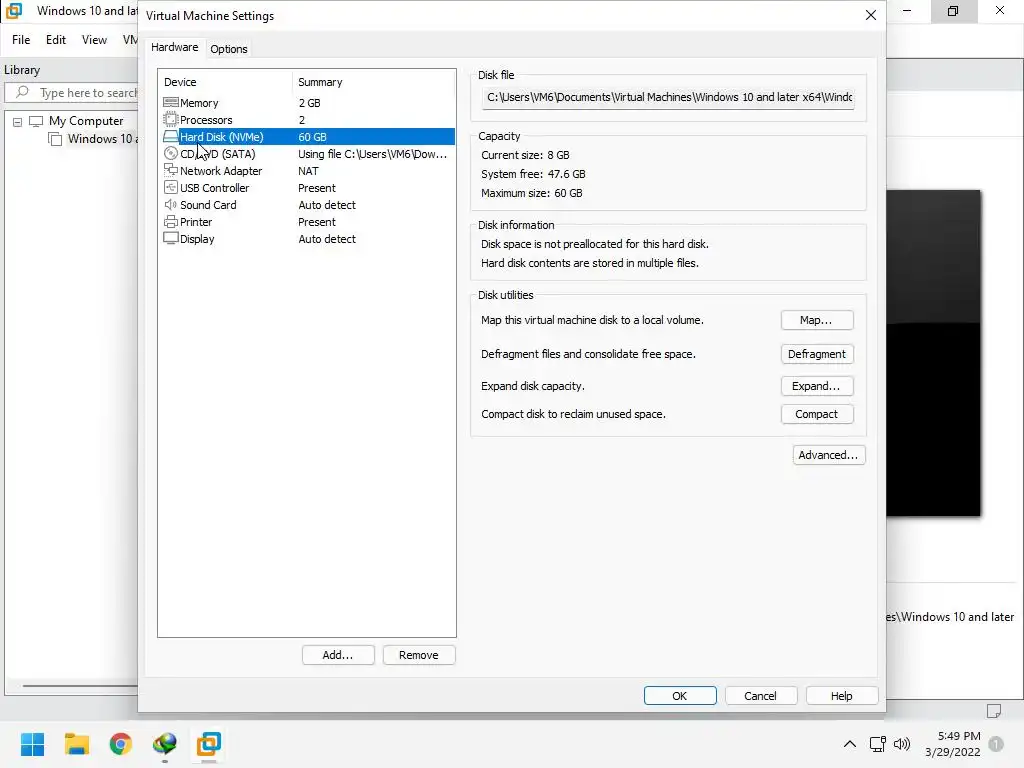Viewport: 1024px width, 768px height.
Task: Click 'Present' summary for USB Controller
Action: point(317,187)
